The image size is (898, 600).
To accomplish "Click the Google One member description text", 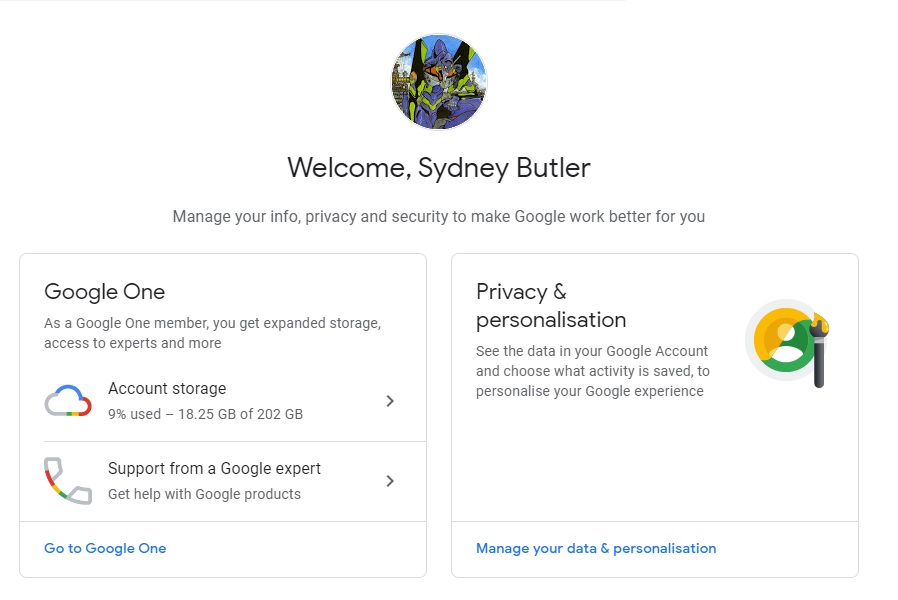I will pos(212,333).
